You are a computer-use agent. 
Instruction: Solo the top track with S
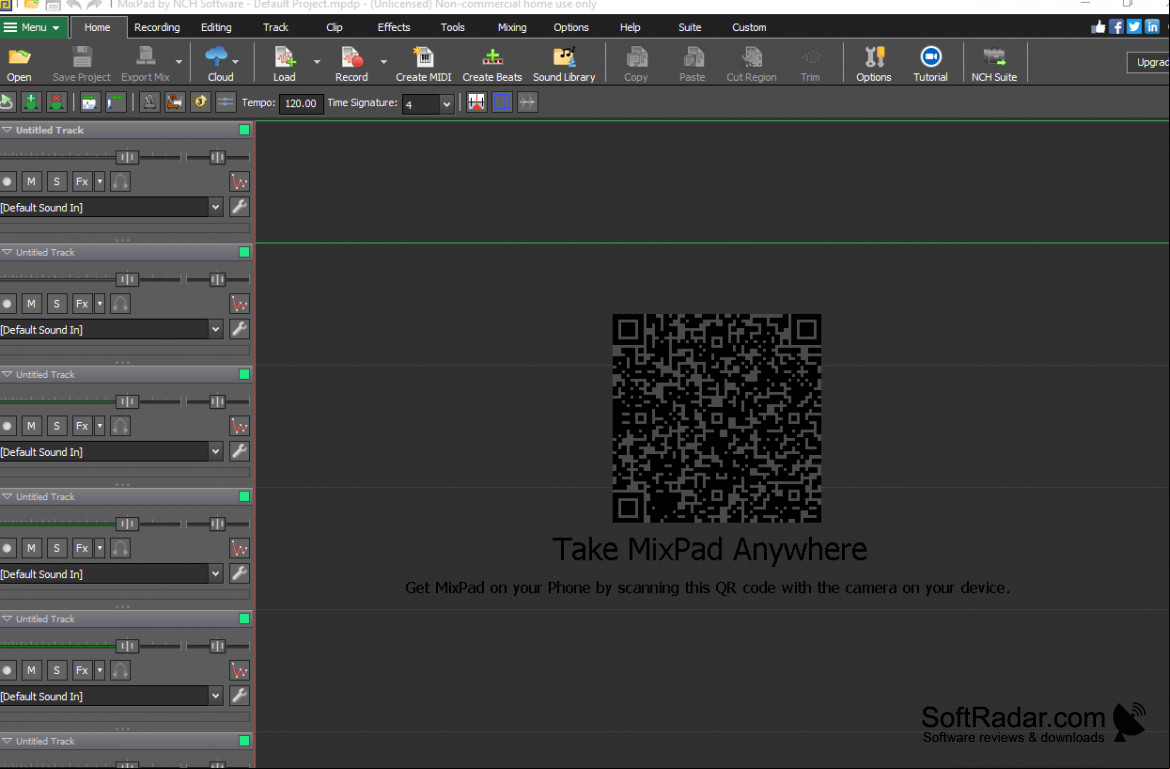click(57, 181)
